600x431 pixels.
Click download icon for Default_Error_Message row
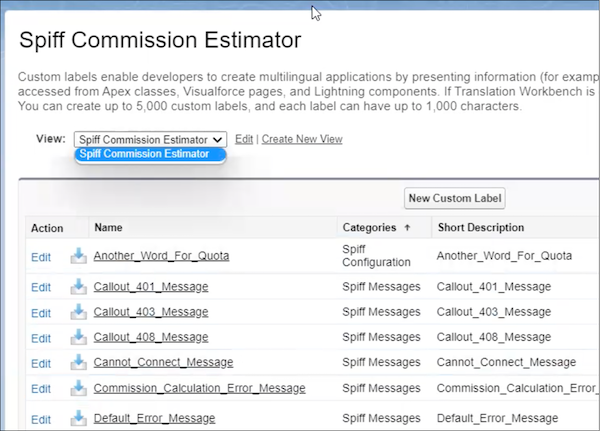click(x=78, y=418)
